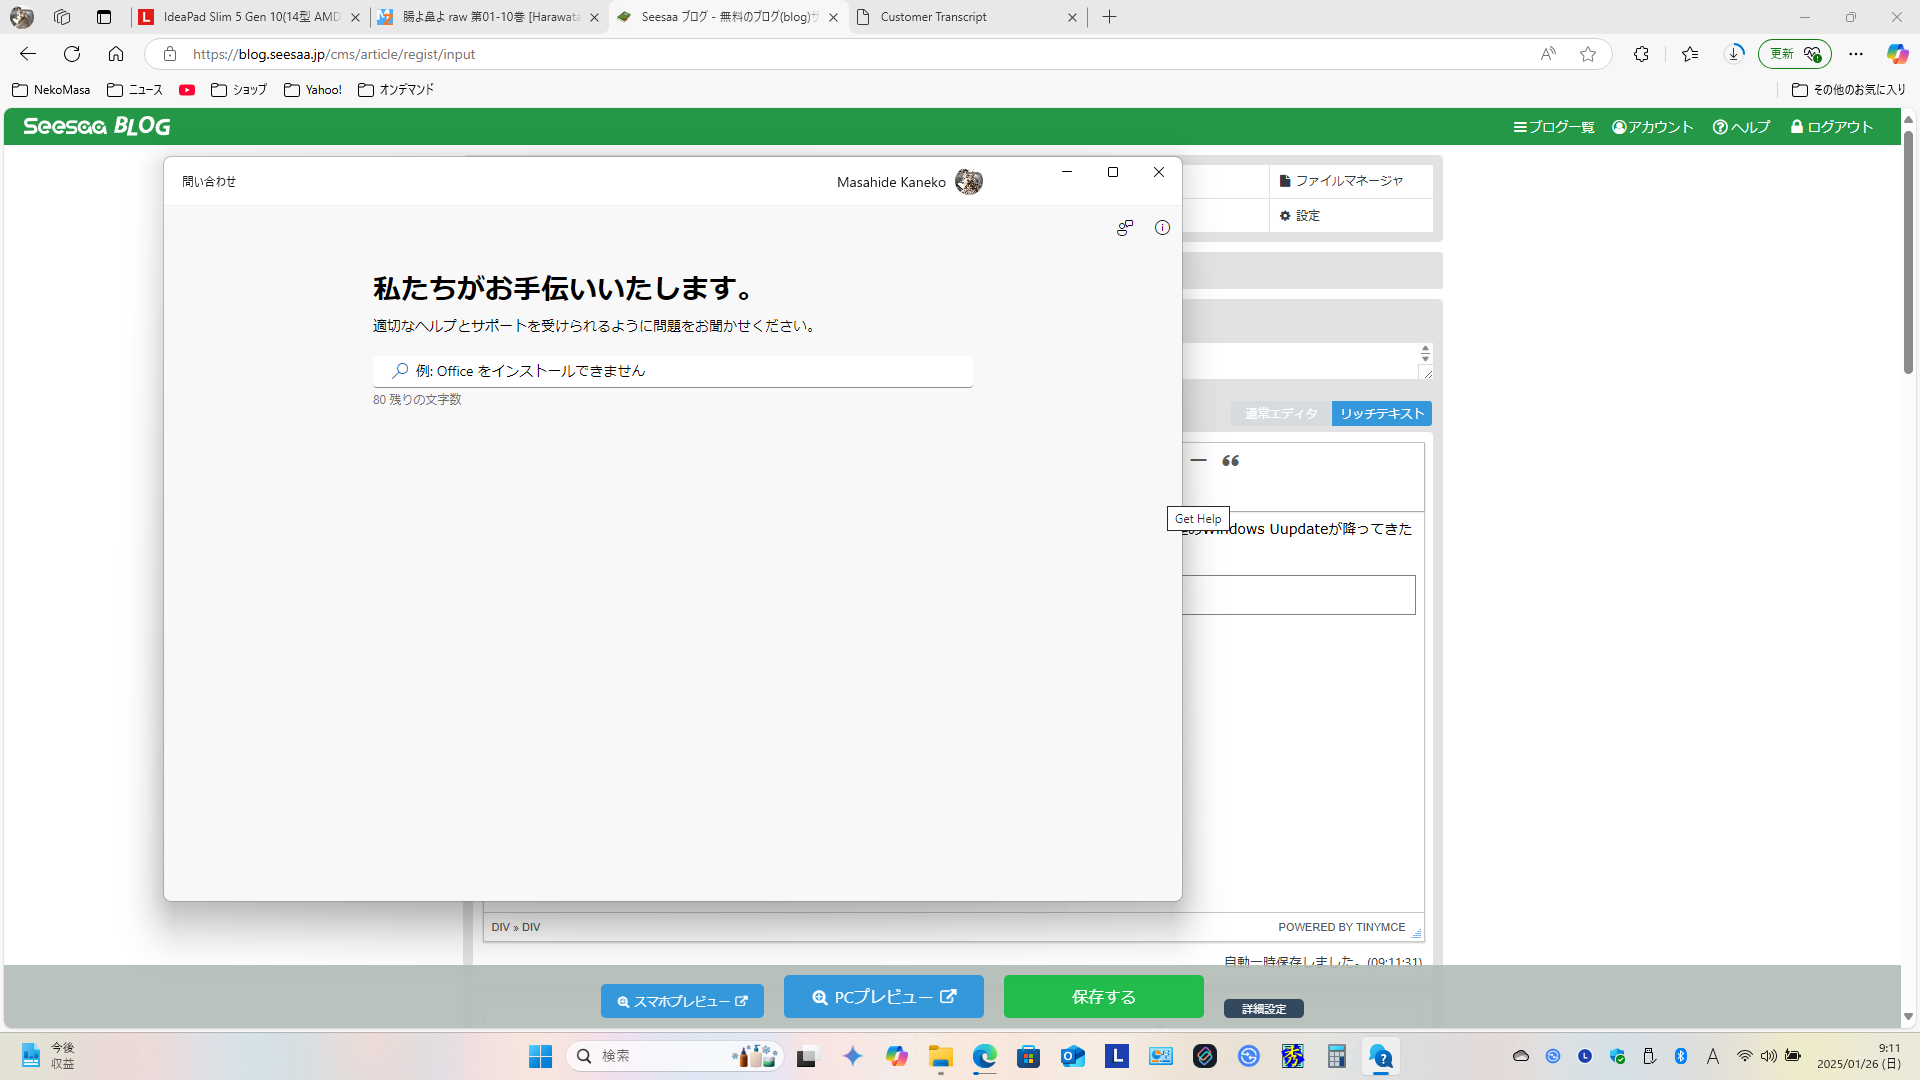Click the Bluetooth tray icon
Viewport: 1920px width, 1080px height.
click(1681, 1056)
